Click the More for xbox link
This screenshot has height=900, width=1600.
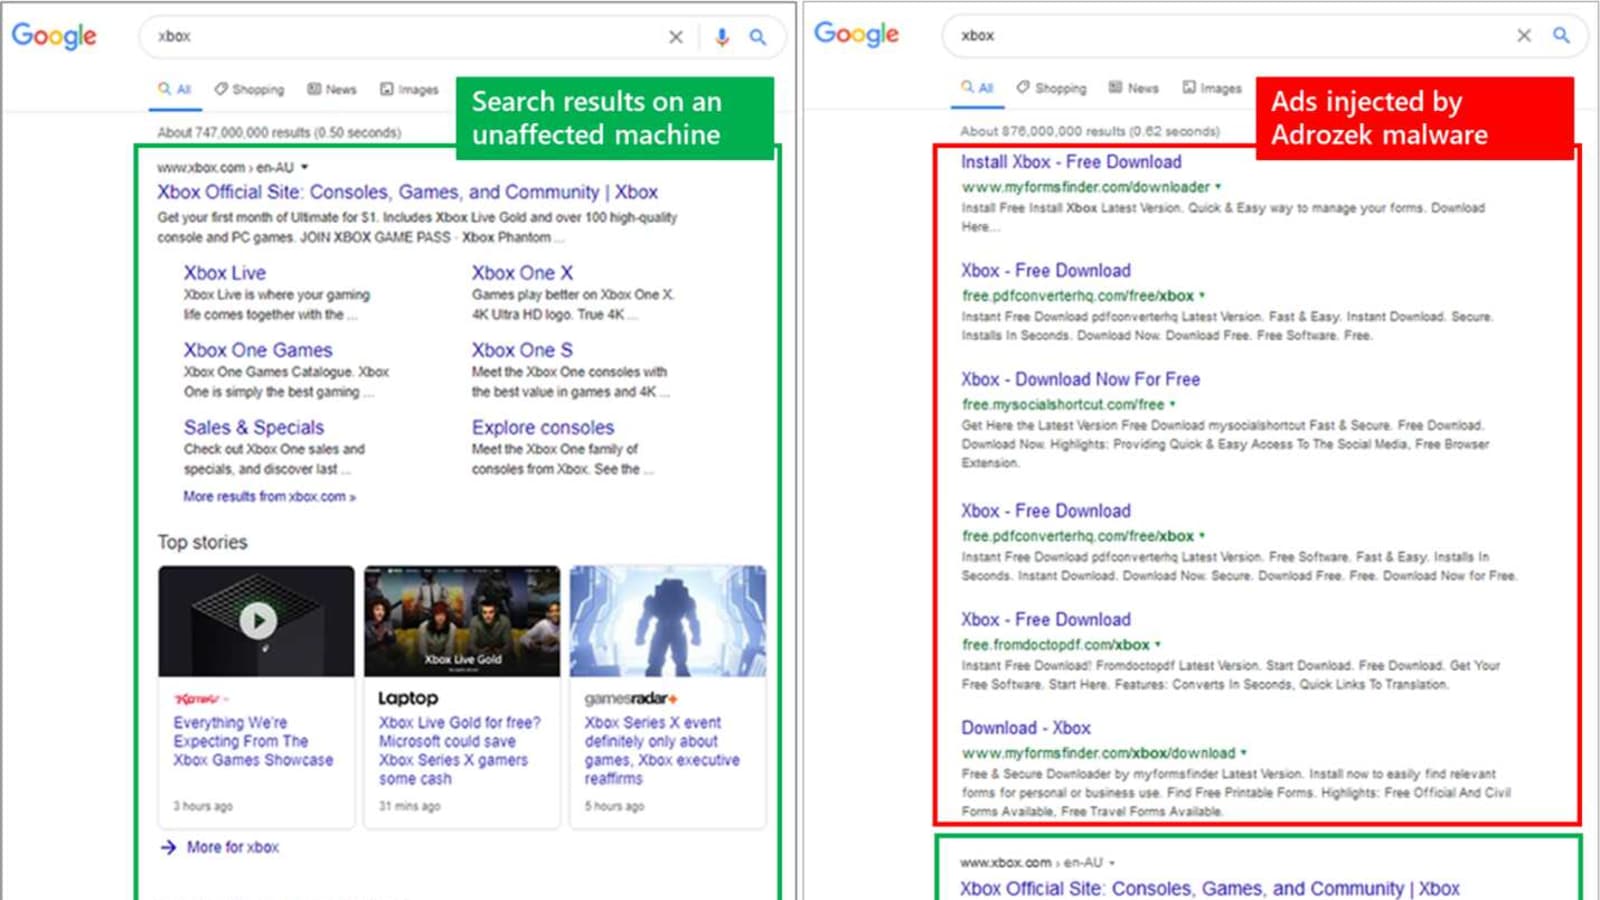[233, 847]
